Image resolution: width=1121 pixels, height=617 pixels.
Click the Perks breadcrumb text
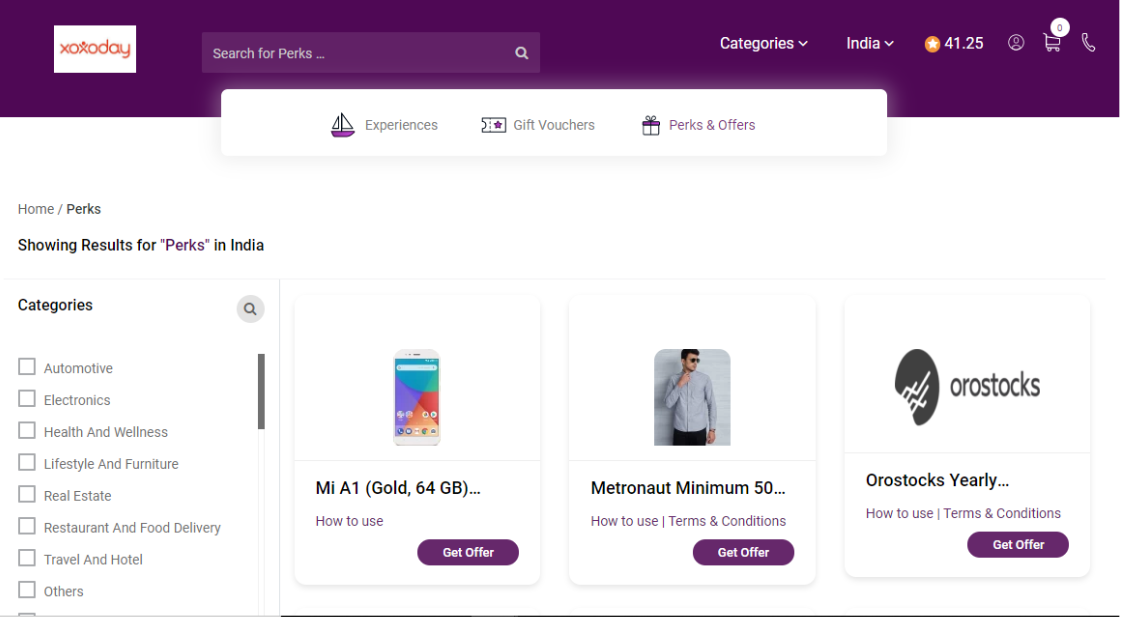pyautogui.click(x=84, y=209)
